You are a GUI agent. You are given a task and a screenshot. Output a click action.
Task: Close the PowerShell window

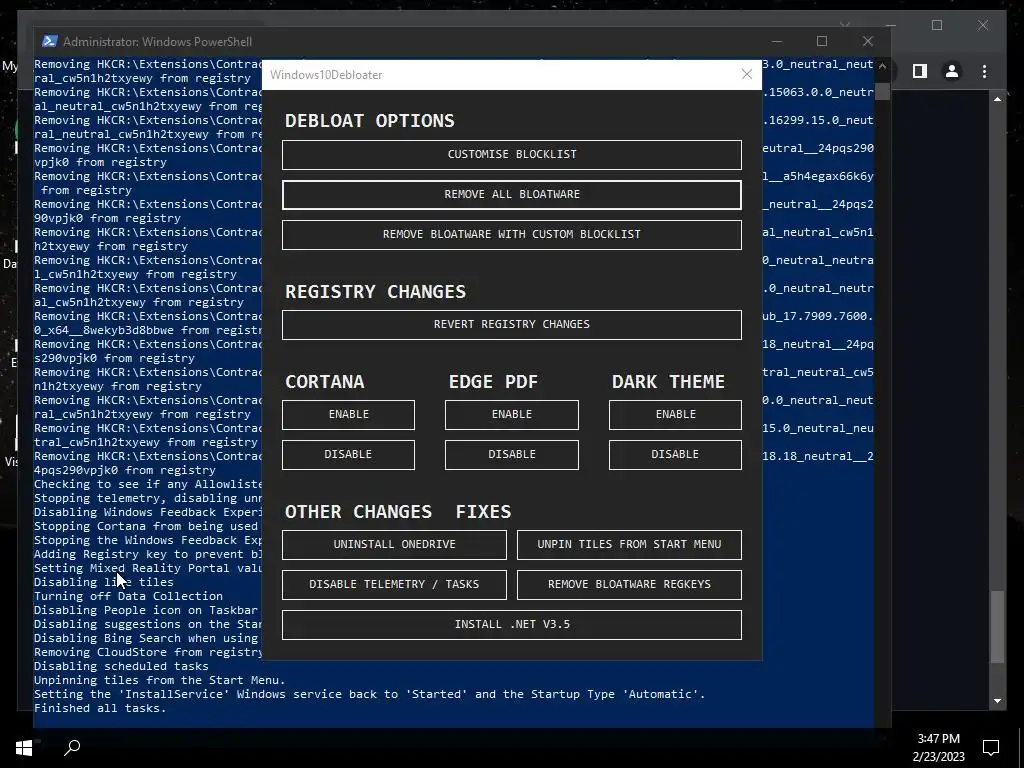(x=867, y=41)
